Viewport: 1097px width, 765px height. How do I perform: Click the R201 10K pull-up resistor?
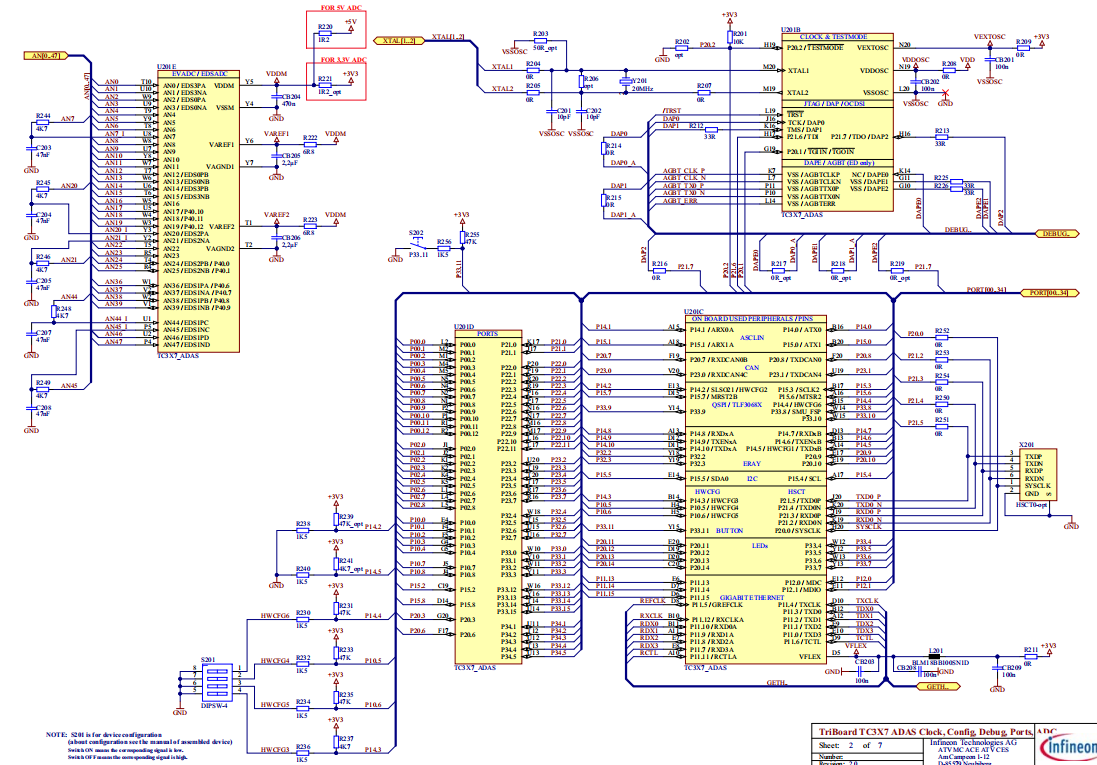pyautogui.click(x=730, y=36)
